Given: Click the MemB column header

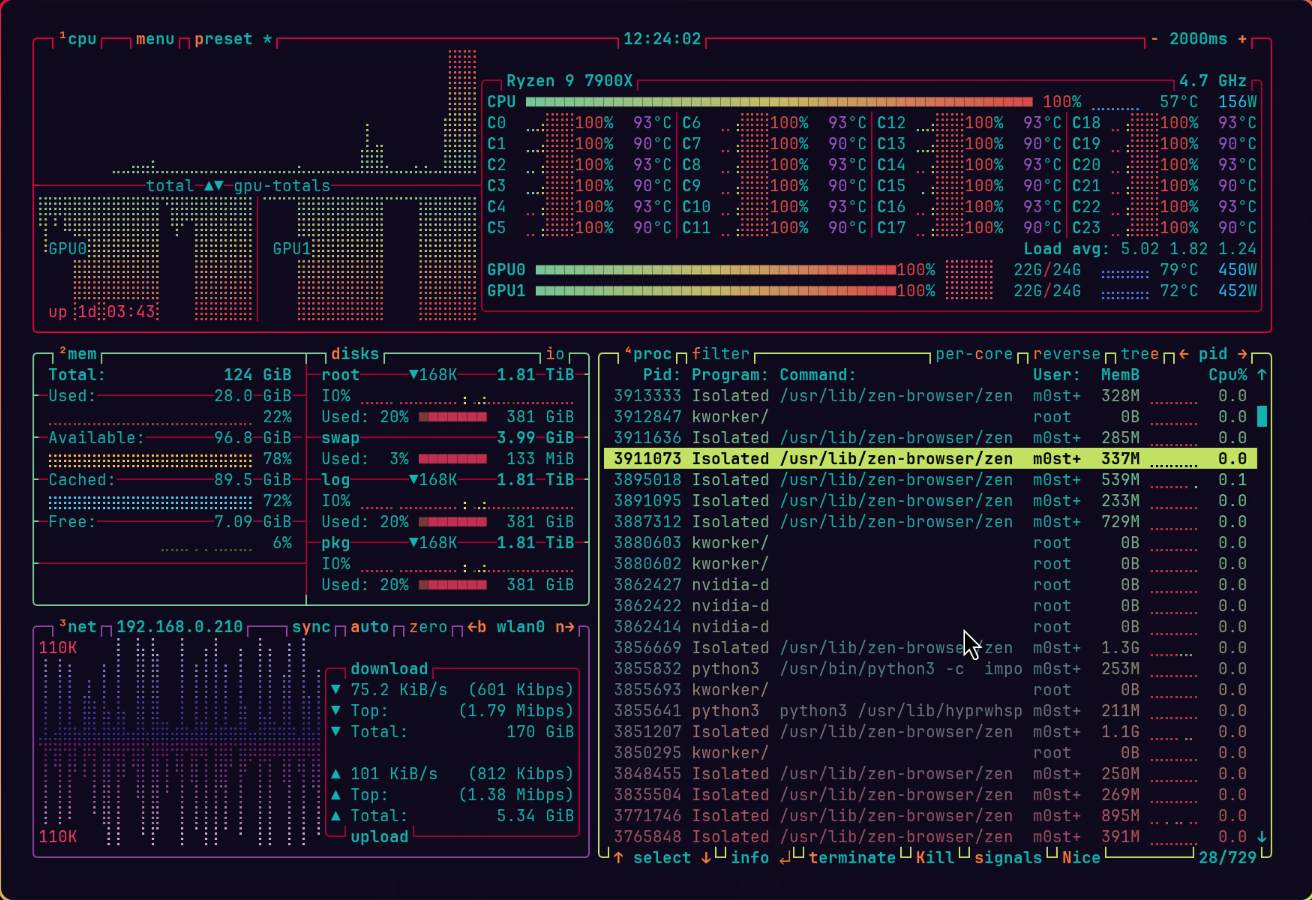Looking at the screenshot, I should coord(1120,375).
